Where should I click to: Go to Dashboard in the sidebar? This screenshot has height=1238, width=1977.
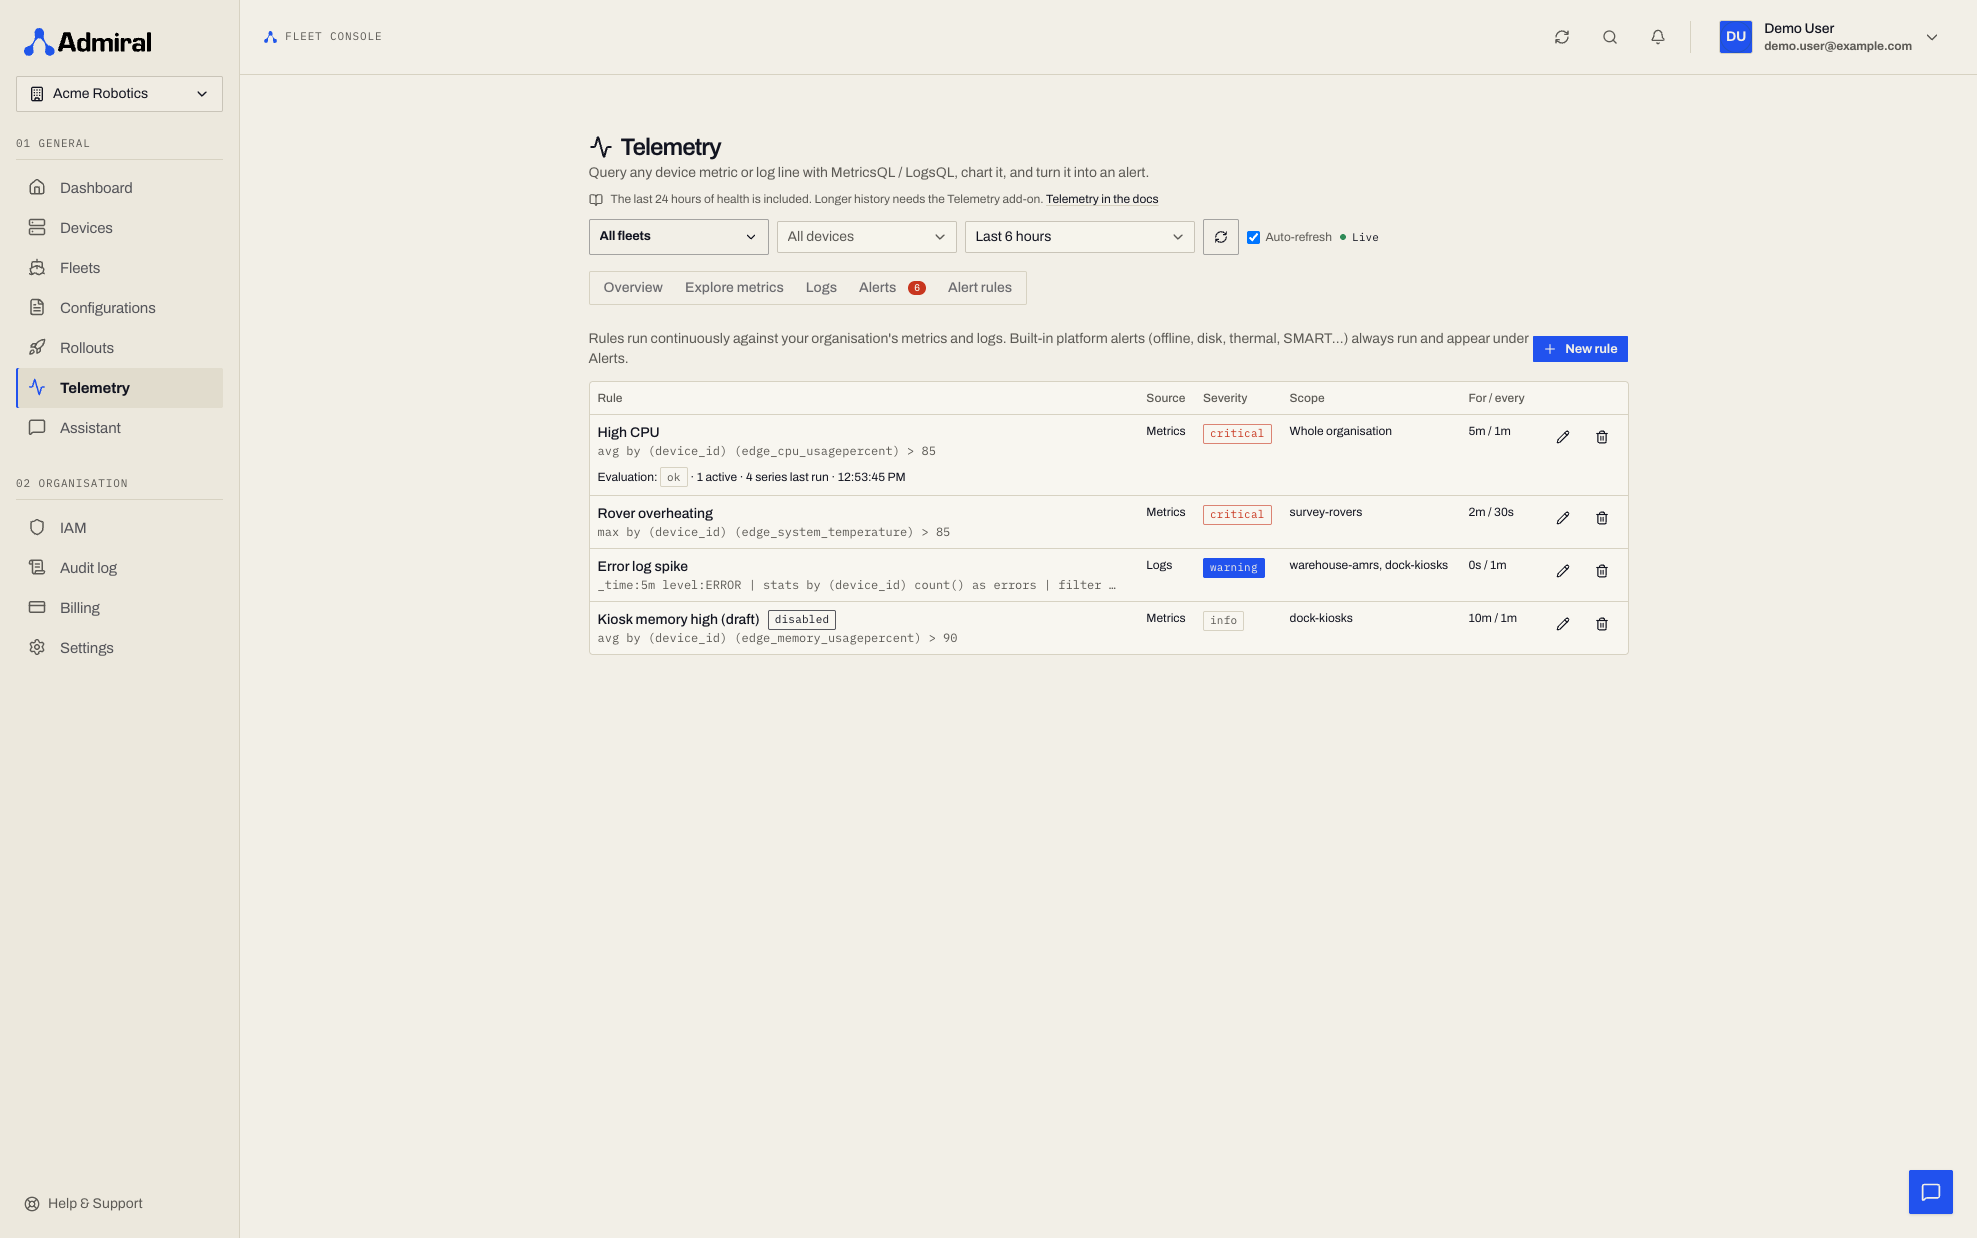coord(119,188)
